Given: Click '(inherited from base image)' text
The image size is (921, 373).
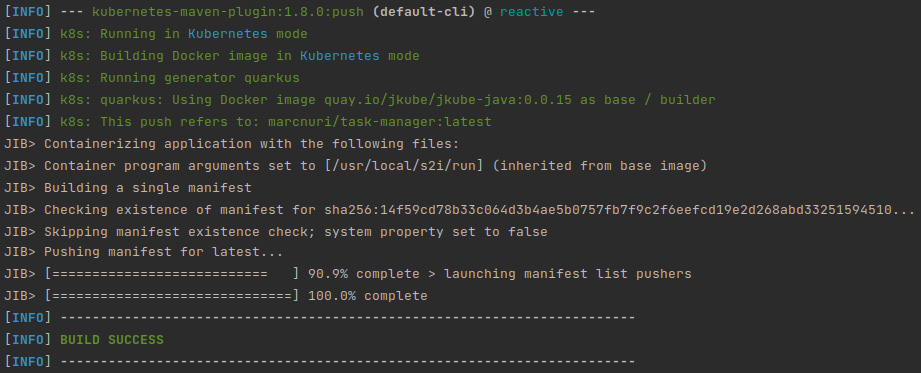Looking at the screenshot, I should (599, 166).
